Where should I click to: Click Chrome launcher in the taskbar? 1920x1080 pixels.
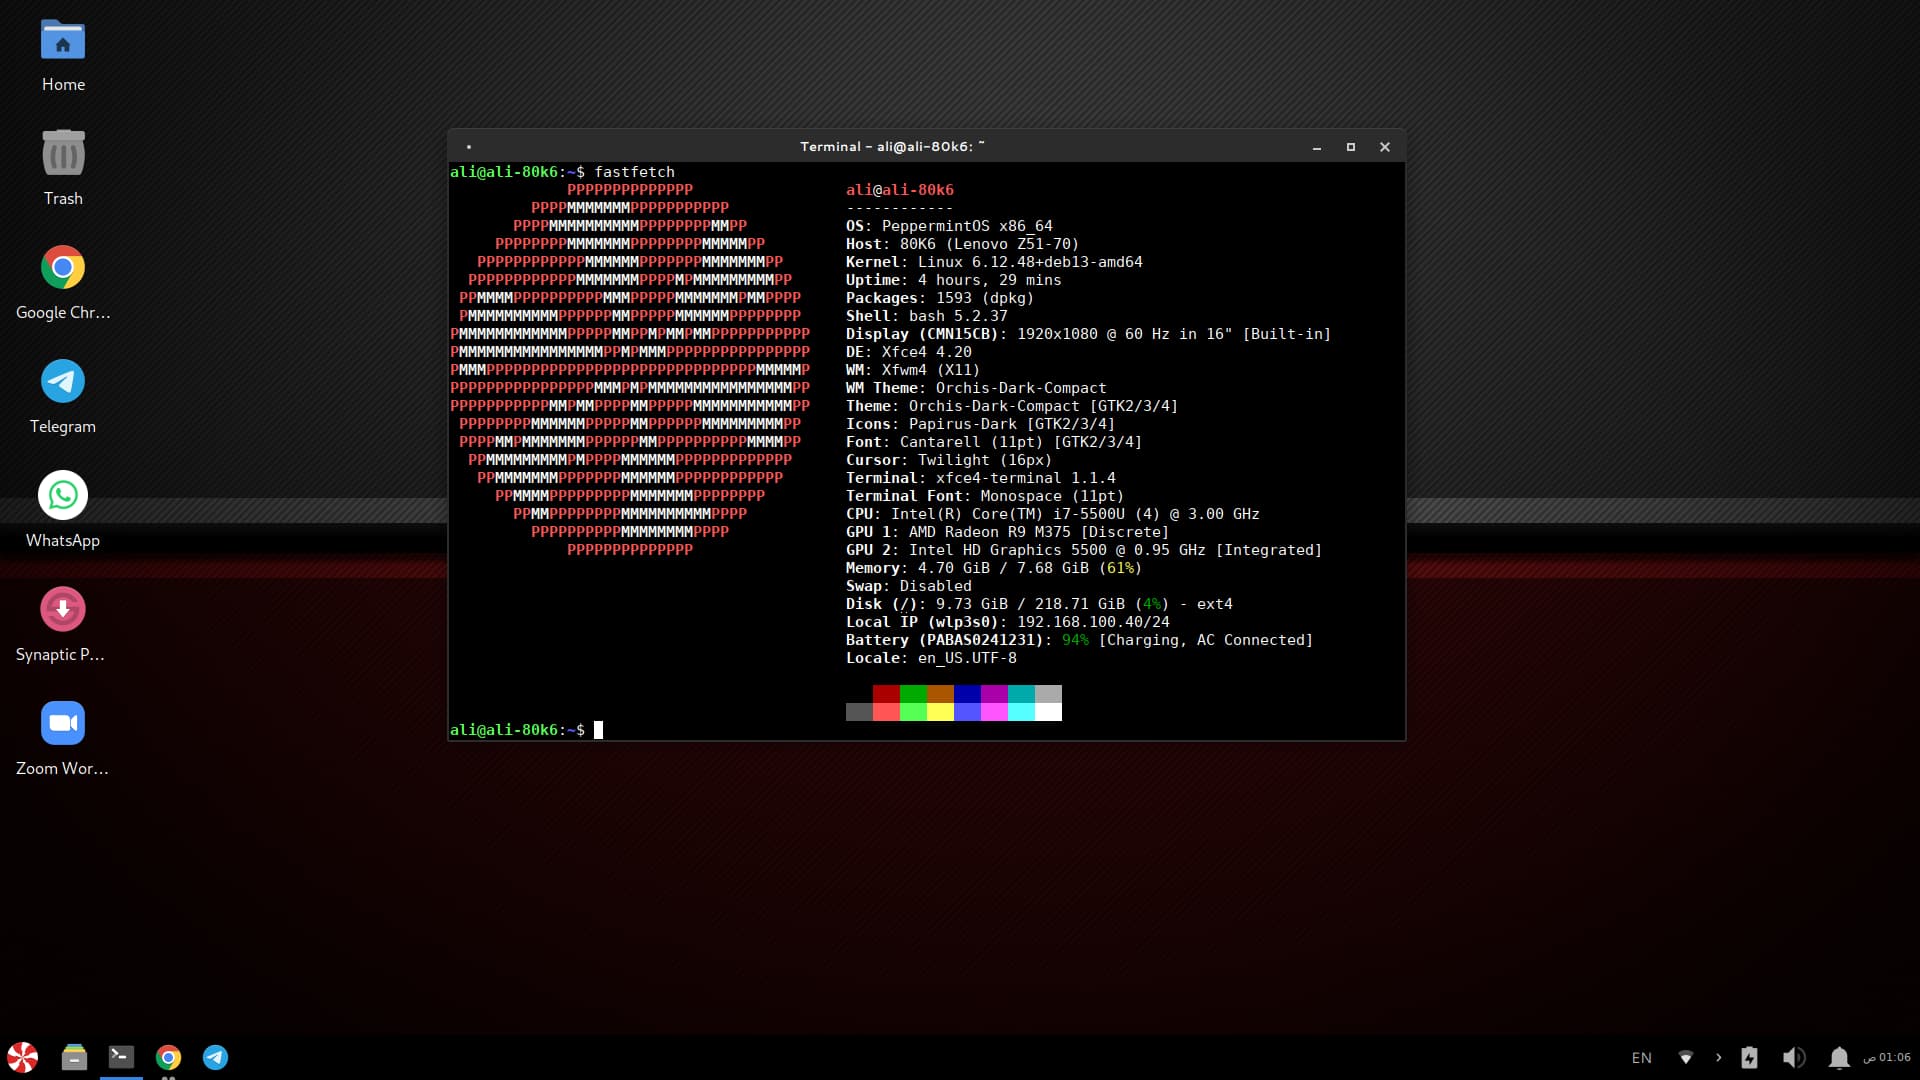(168, 1057)
